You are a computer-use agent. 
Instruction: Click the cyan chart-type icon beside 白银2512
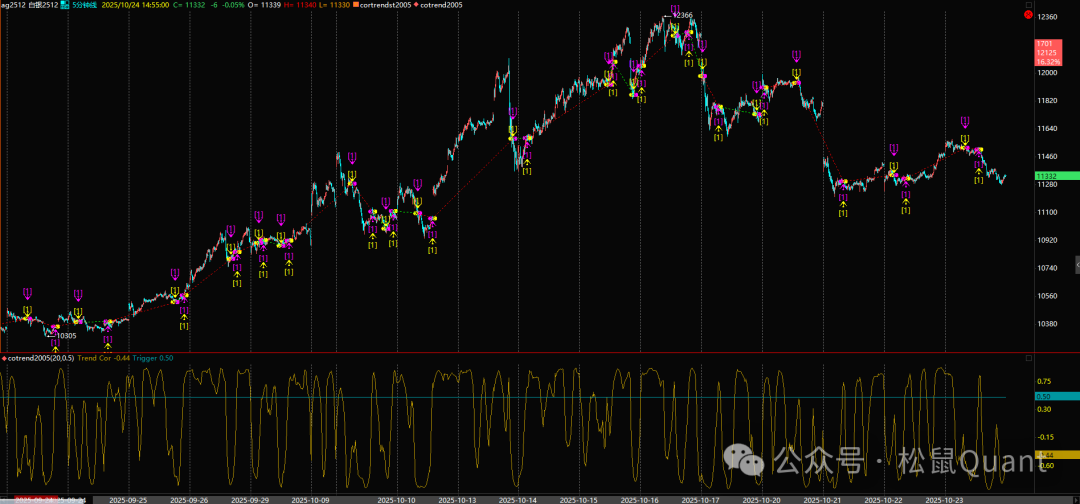point(63,5)
